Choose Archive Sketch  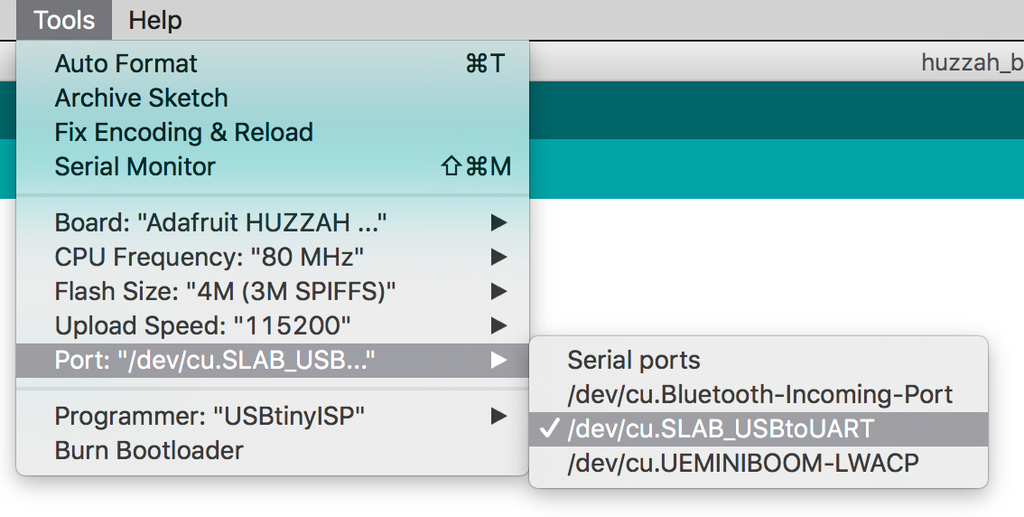point(141,98)
